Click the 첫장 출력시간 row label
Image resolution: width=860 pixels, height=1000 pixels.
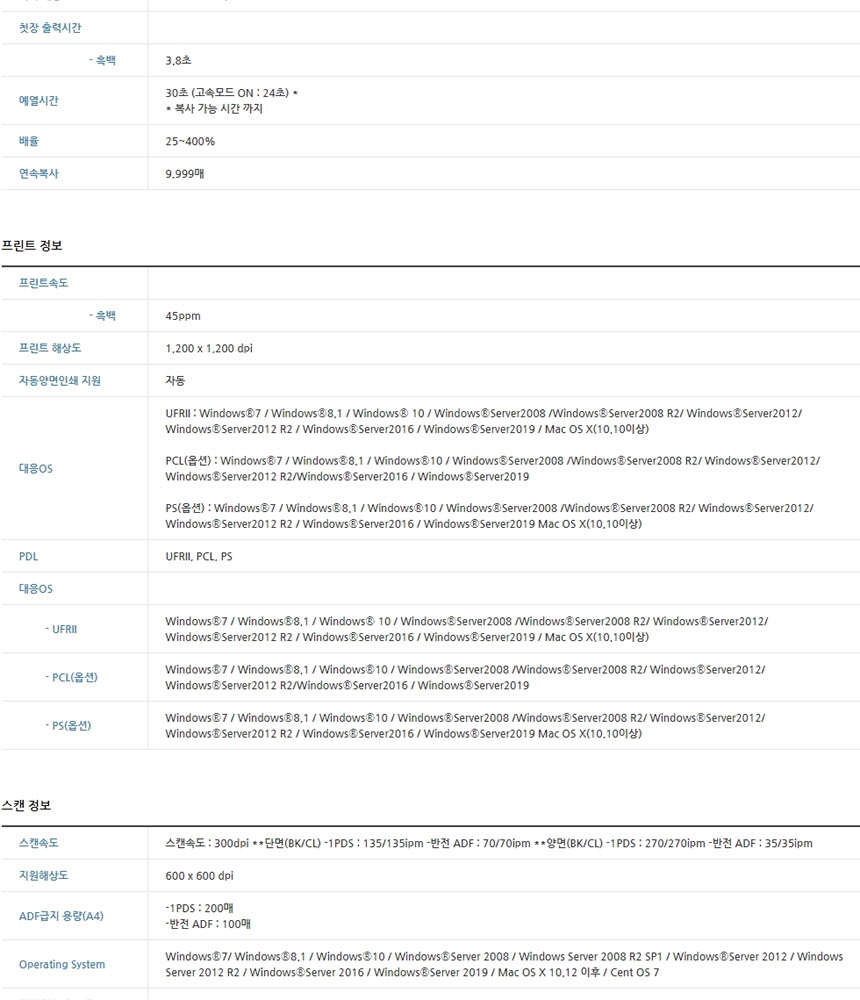(50, 27)
